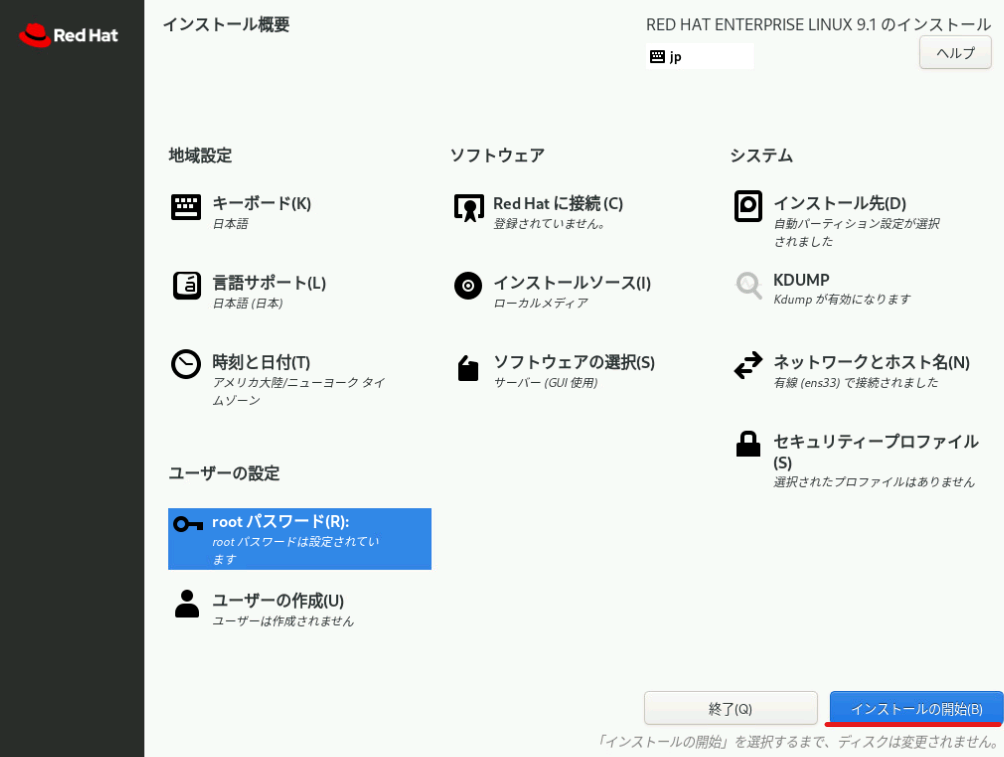Open the キーボード(K) settings link
Viewport: 1004px width, 757px height.
(262, 204)
